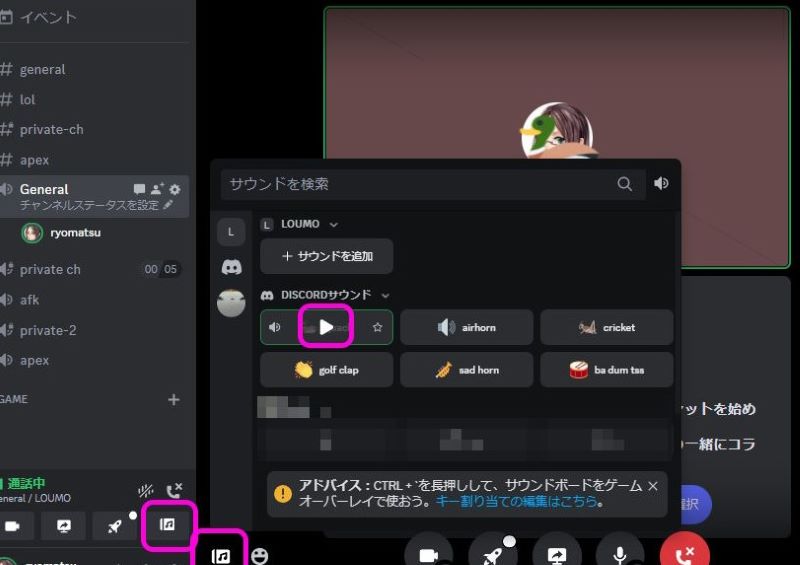Image resolution: width=800 pixels, height=565 pixels.
Task: Click the noise suppression icon
Action: click(145, 491)
